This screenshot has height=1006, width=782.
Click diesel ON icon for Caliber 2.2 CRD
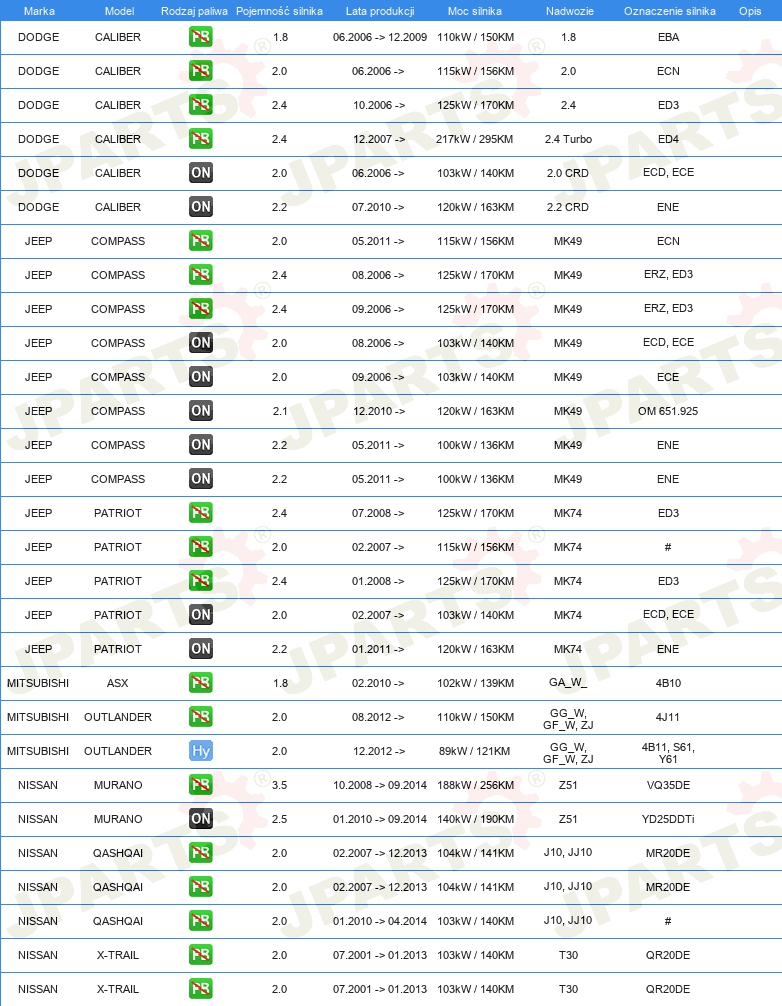pos(201,207)
